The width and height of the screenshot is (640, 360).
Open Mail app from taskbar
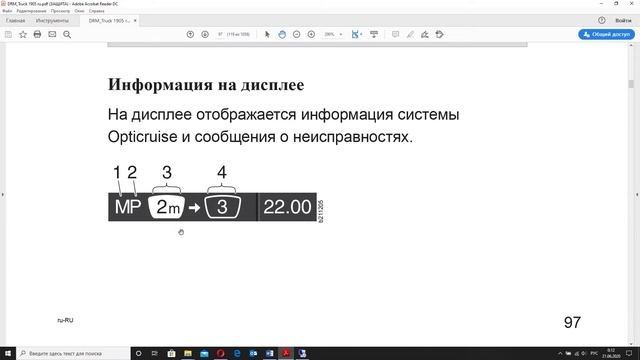[204, 353]
